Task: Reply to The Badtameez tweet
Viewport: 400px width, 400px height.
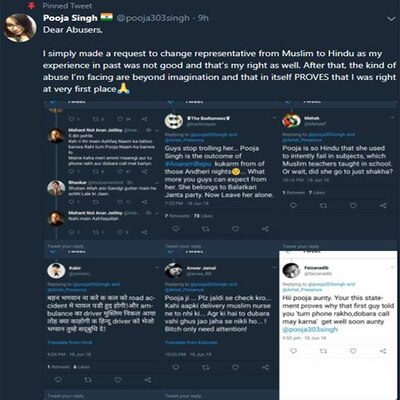Action: [x=176, y=228]
